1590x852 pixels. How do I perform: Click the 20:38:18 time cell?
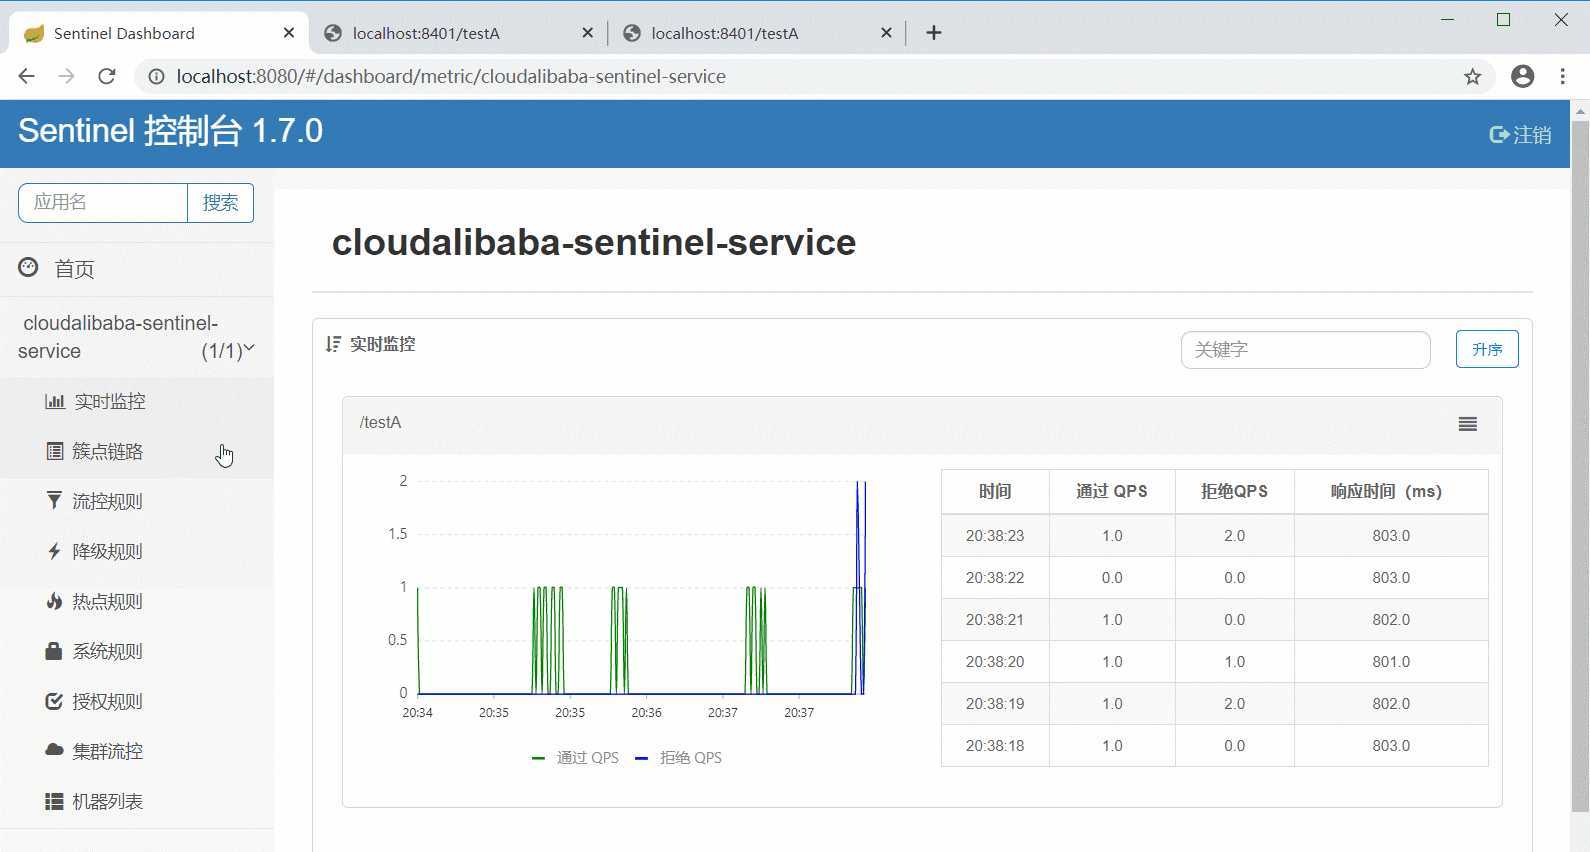[995, 745]
